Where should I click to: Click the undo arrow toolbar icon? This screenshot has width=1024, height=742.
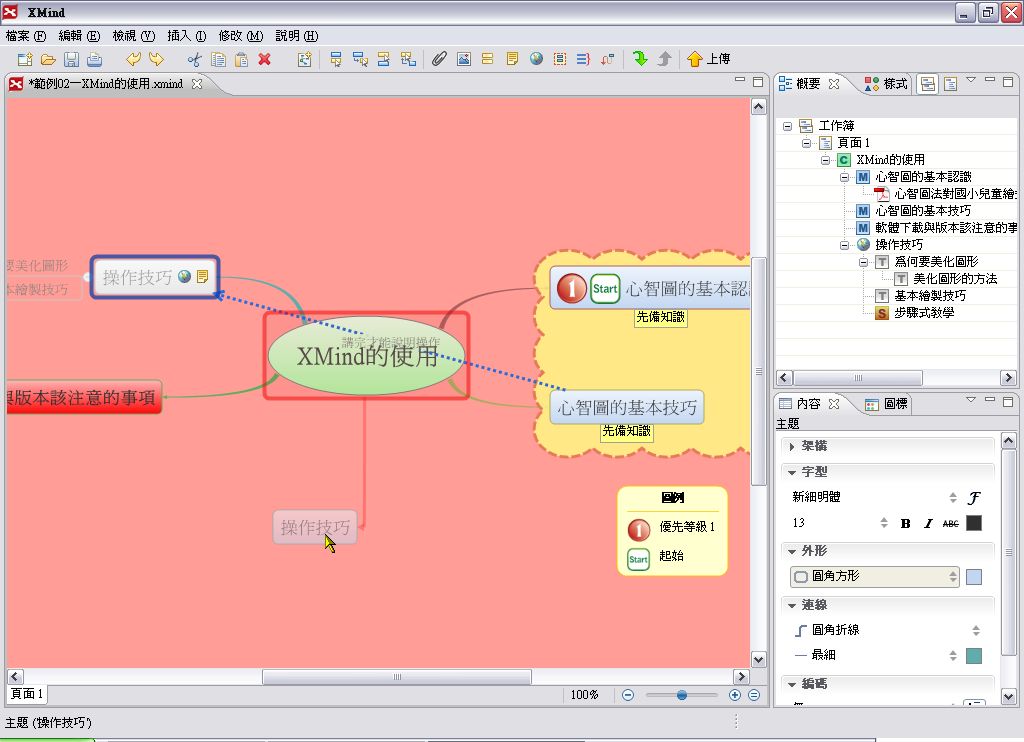[133, 59]
